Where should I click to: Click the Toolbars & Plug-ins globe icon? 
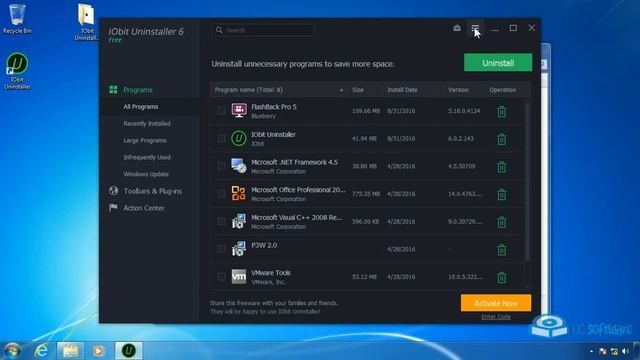click(x=113, y=191)
